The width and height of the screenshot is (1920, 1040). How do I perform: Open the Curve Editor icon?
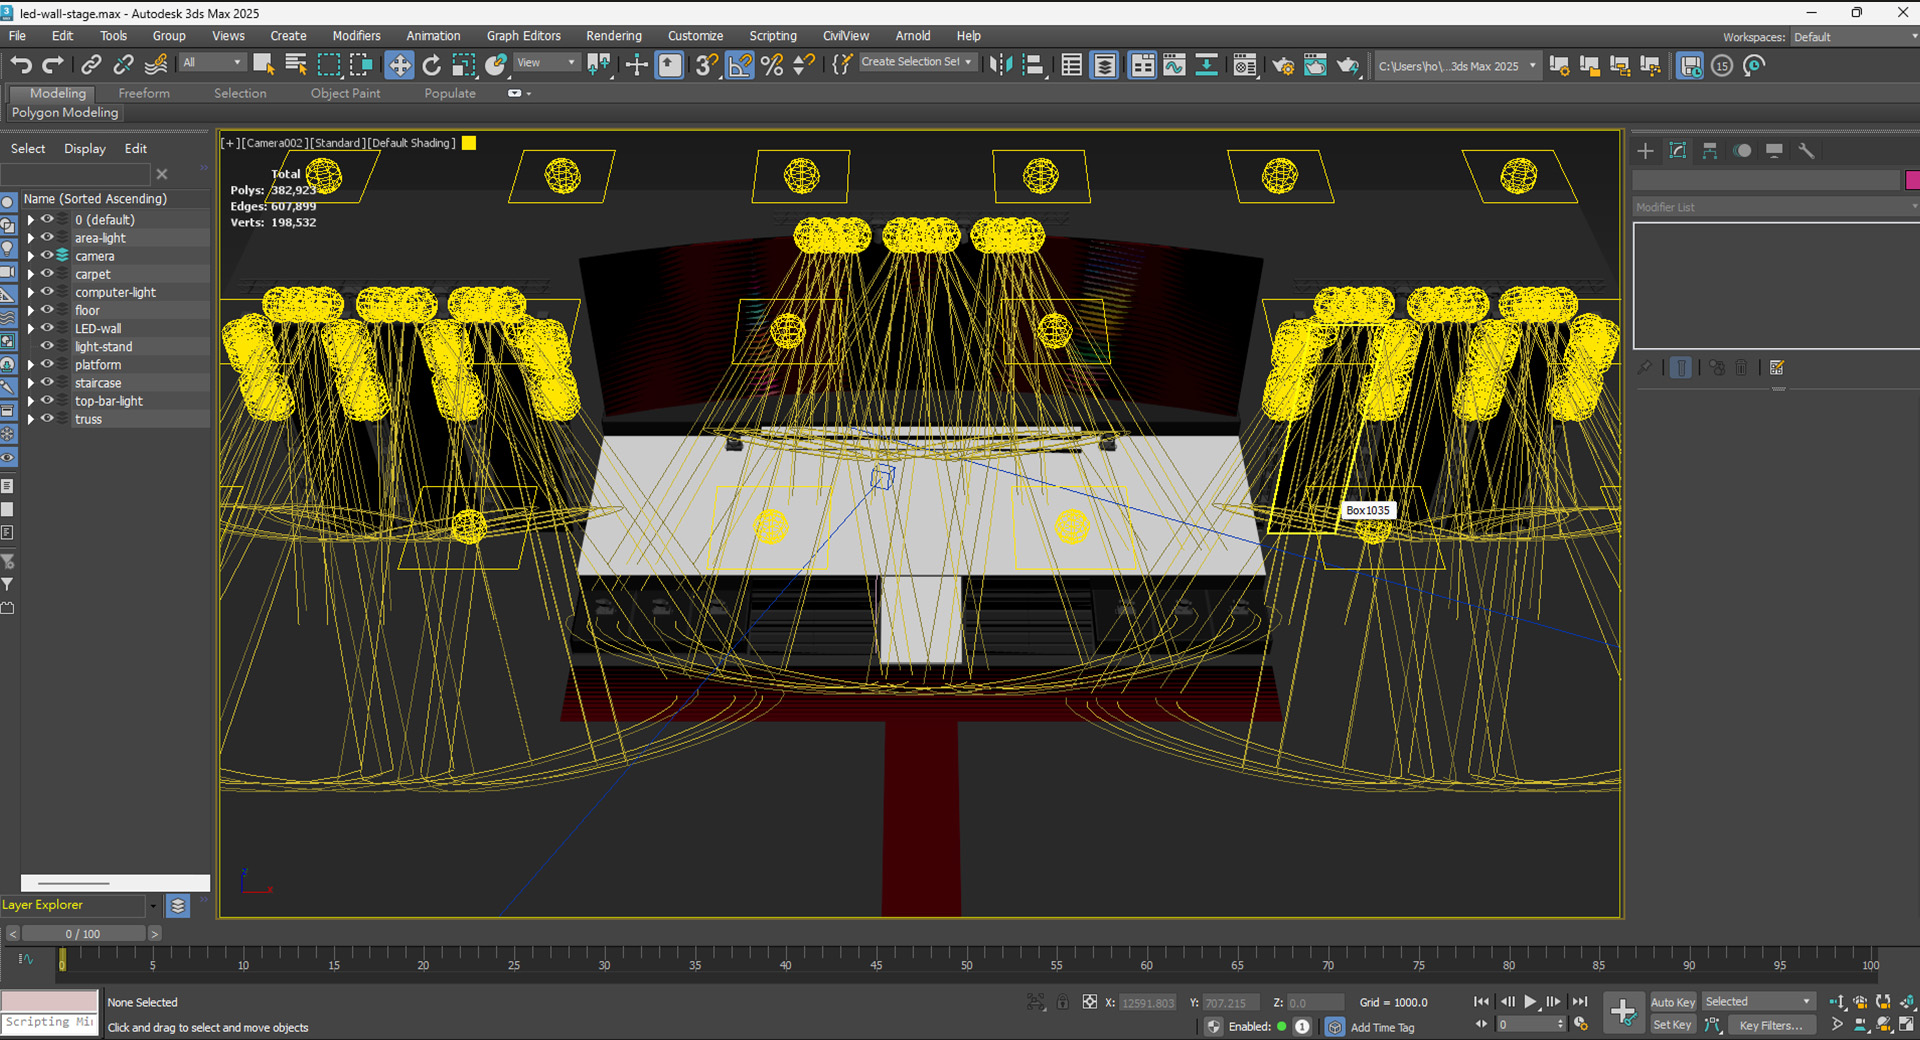[1174, 66]
